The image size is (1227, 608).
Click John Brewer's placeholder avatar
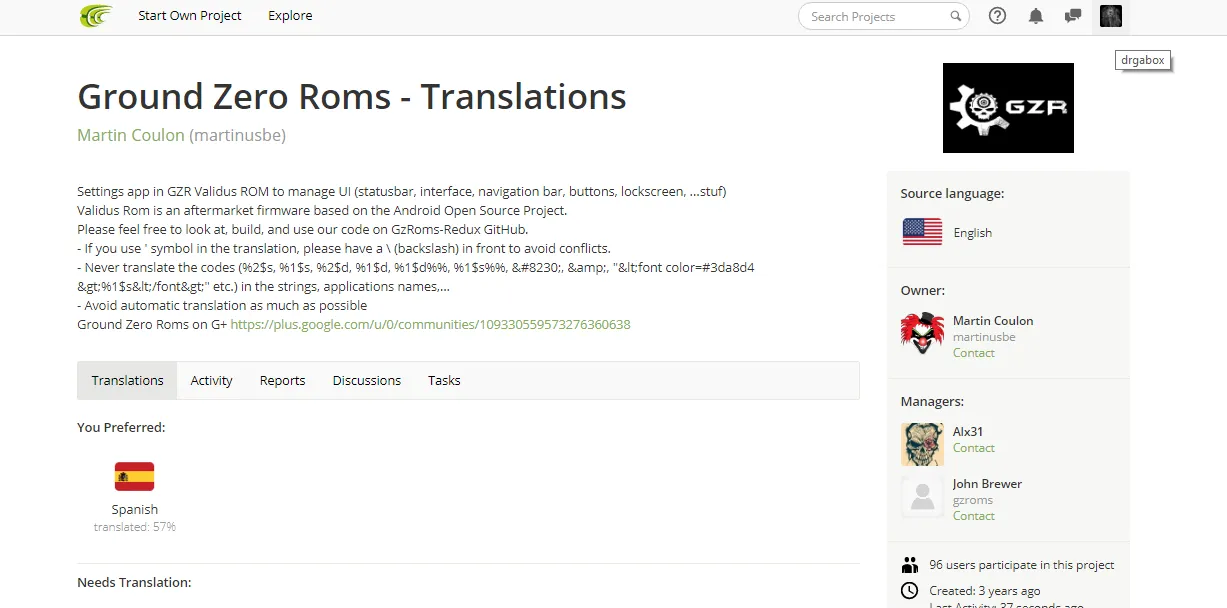(x=922, y=496)
